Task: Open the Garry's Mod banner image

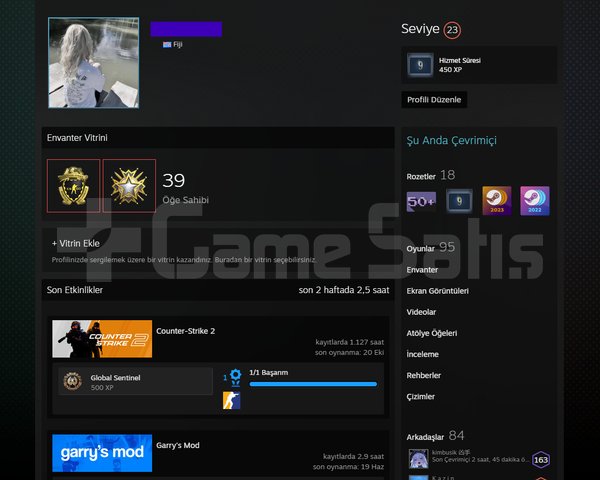Action: point(102,453)
